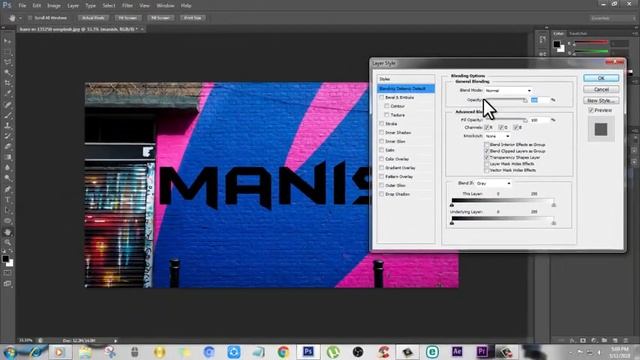Select the Zoom tool
640x360 pixels.
(x=7, y=242)
